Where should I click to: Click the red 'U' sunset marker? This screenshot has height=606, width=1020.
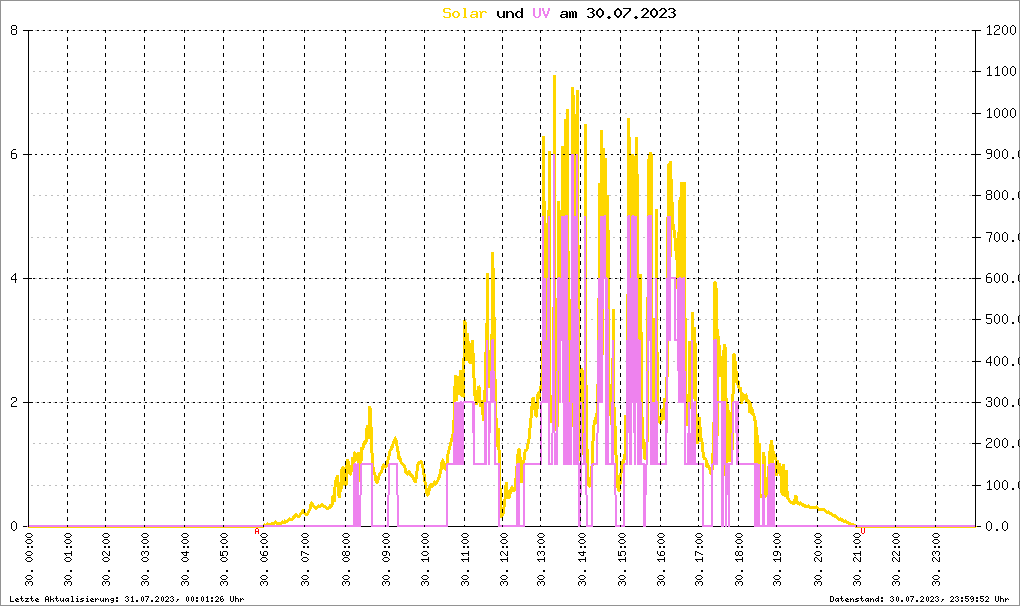(863, 531)
